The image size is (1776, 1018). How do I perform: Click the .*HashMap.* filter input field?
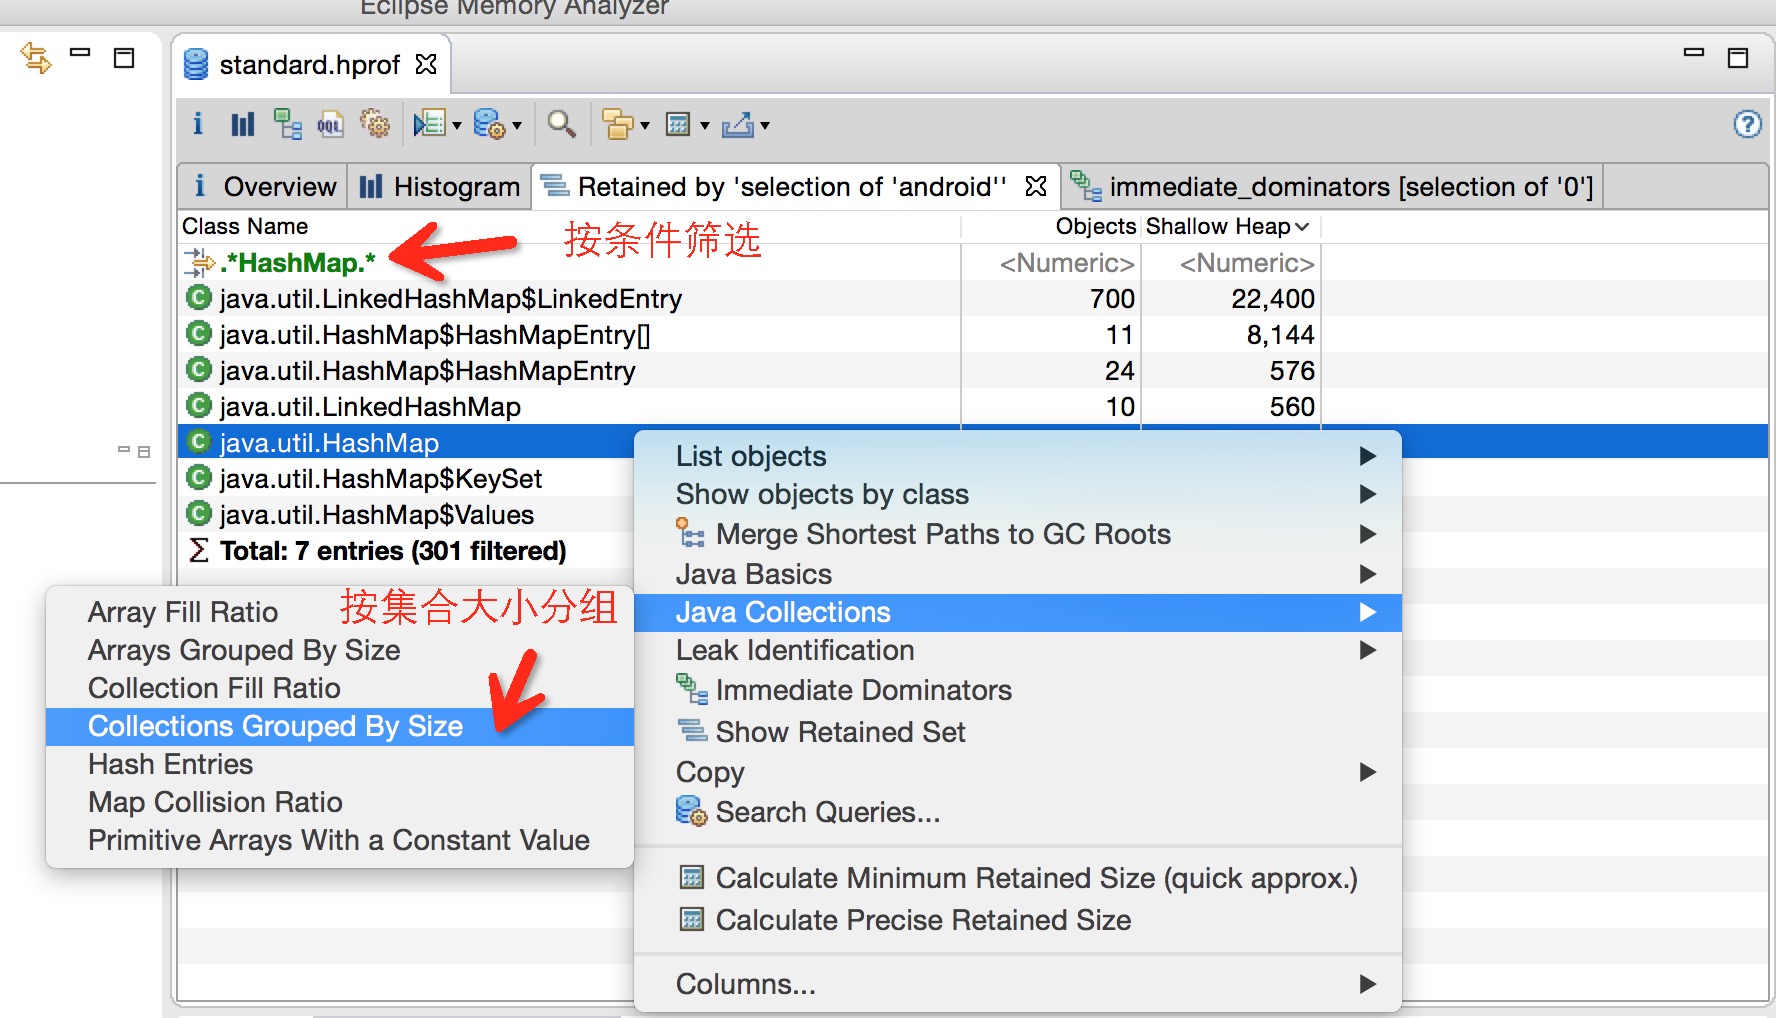pyautogui.click(x=295, y=262)
